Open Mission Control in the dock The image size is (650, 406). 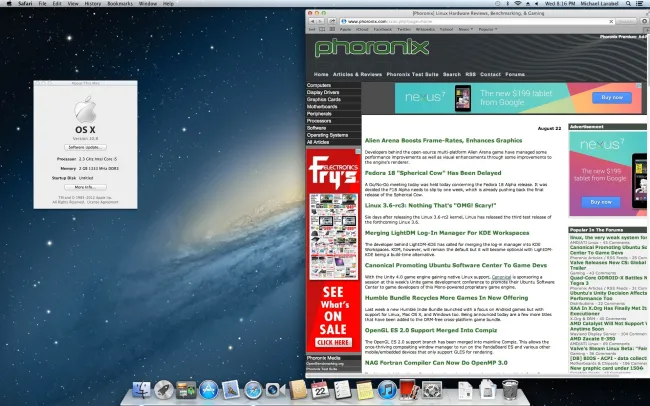(x=186, y=390)
